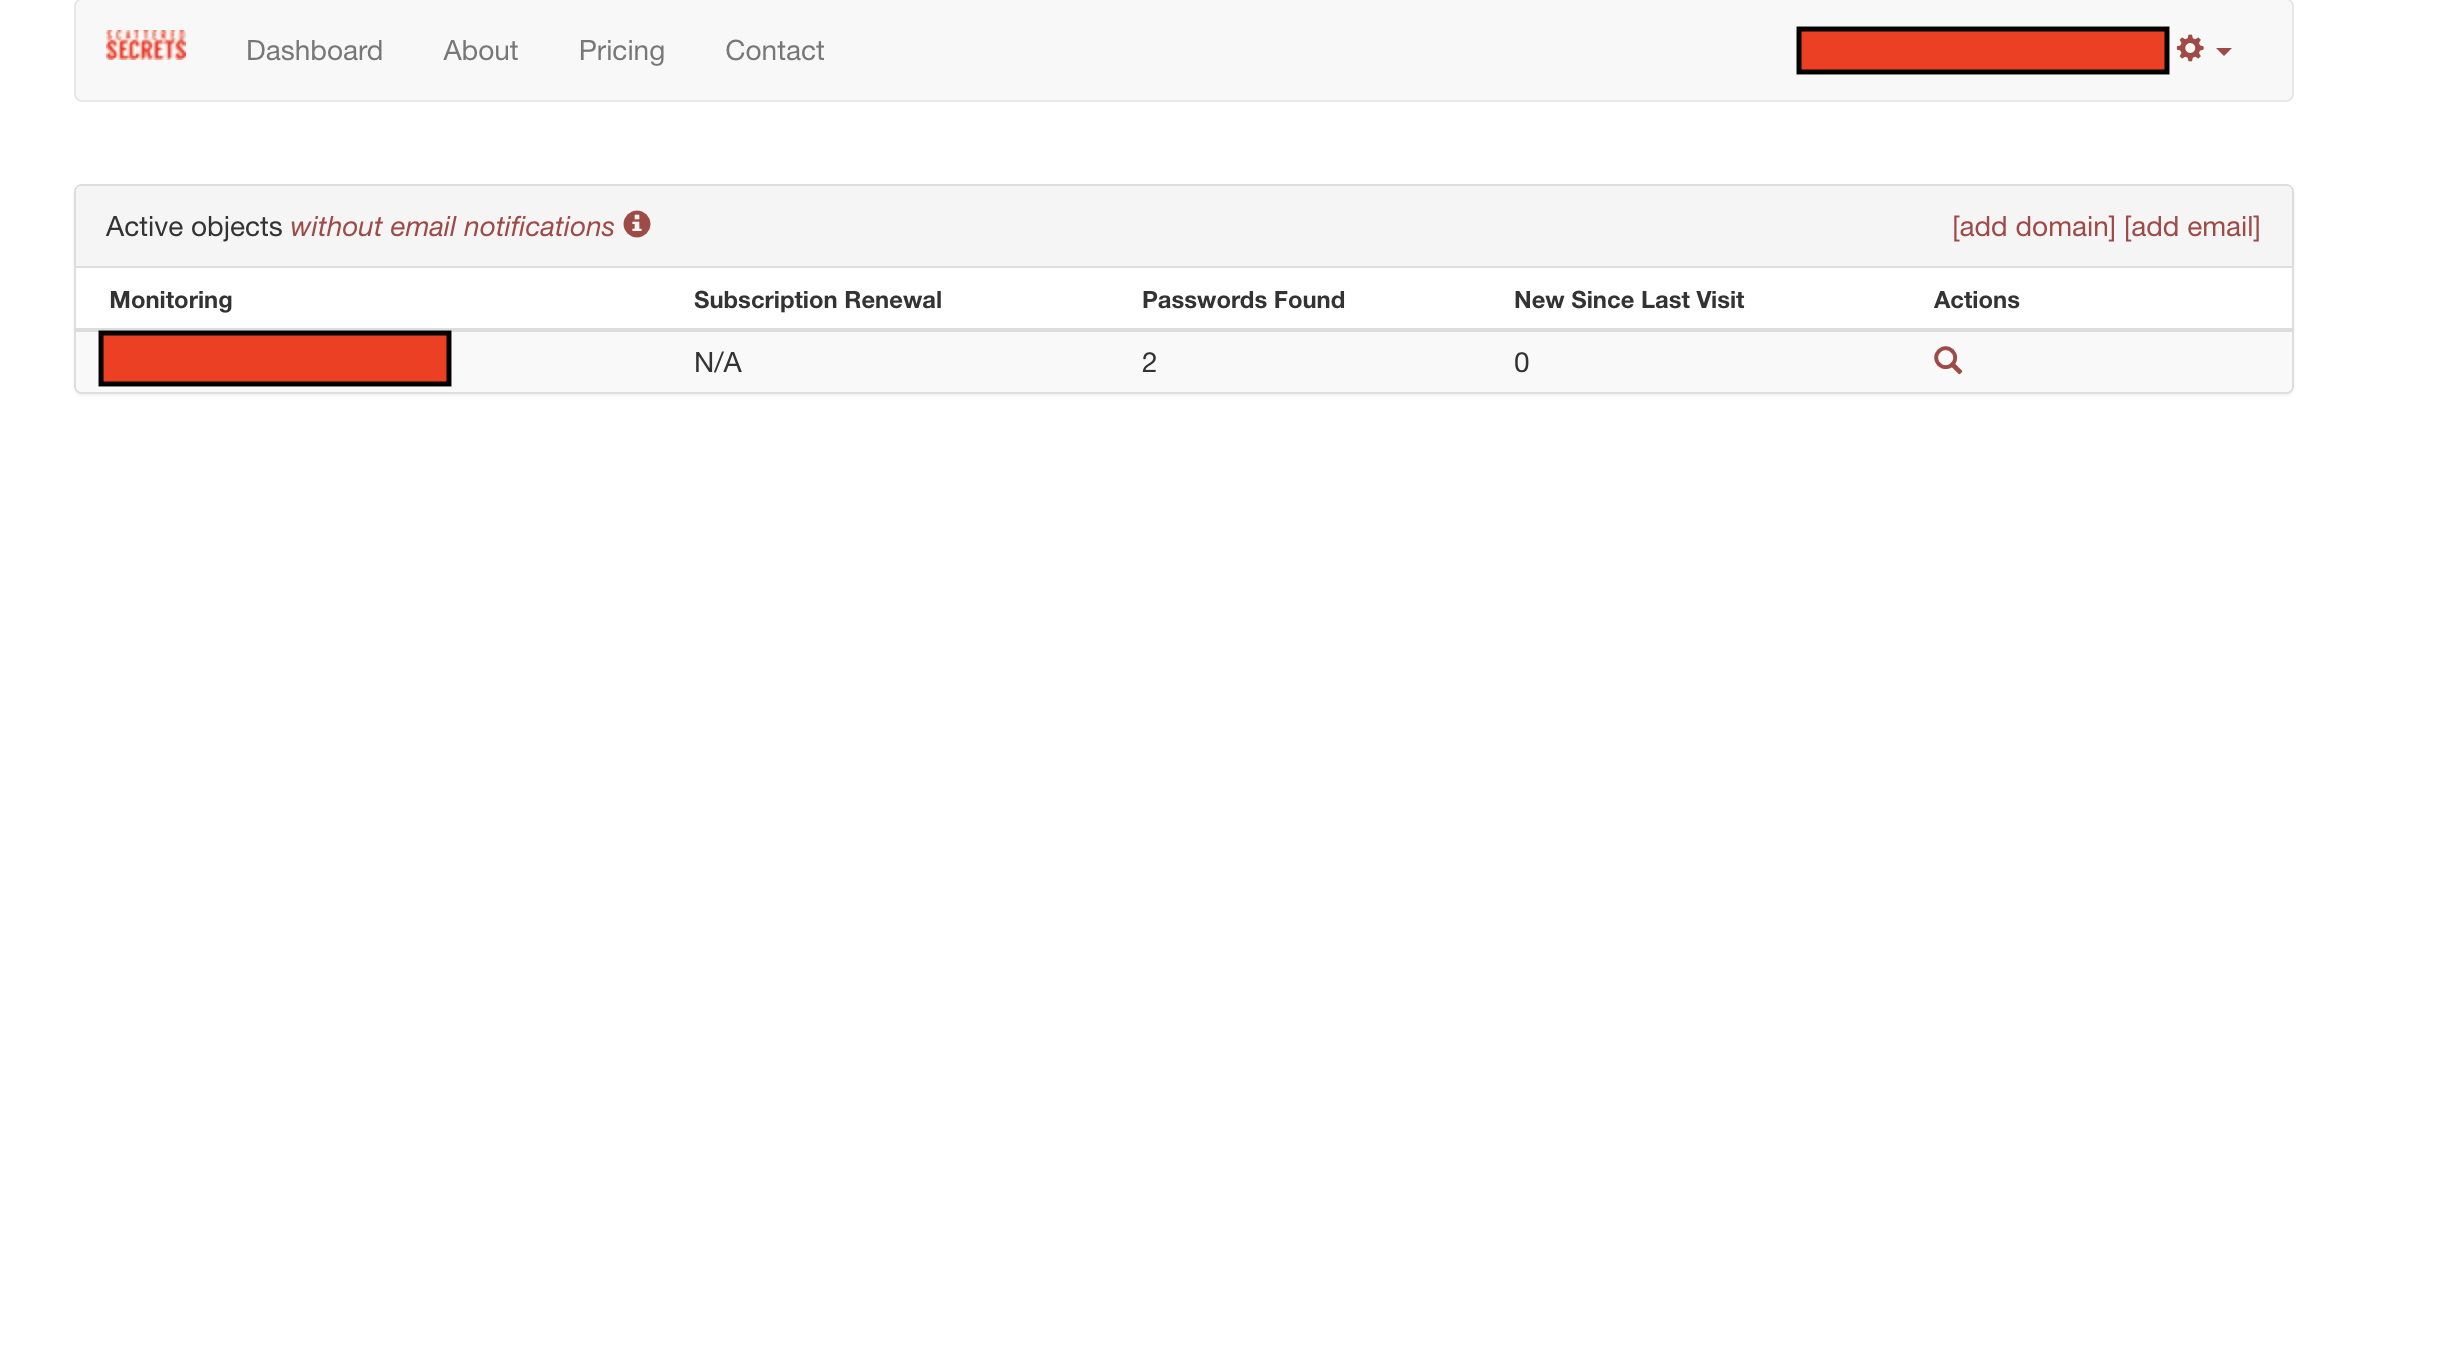Click the settings gear icon
The image size is (2460, 1356).
[2189, 48]
